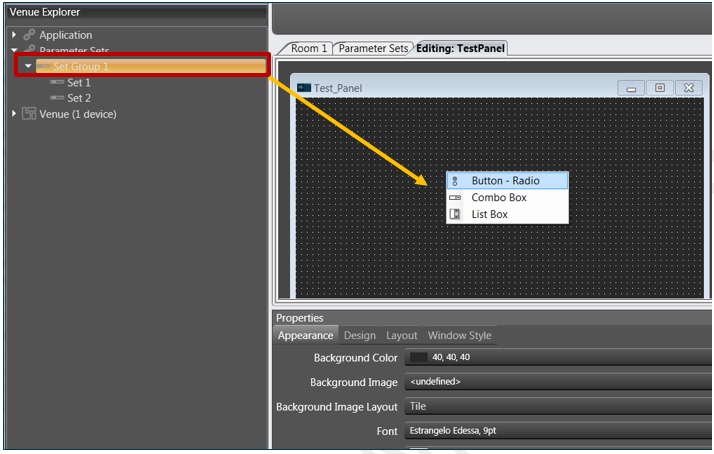Screen dimensions: 714x454
Task: Expand the Application tree node
Action: 14,35
